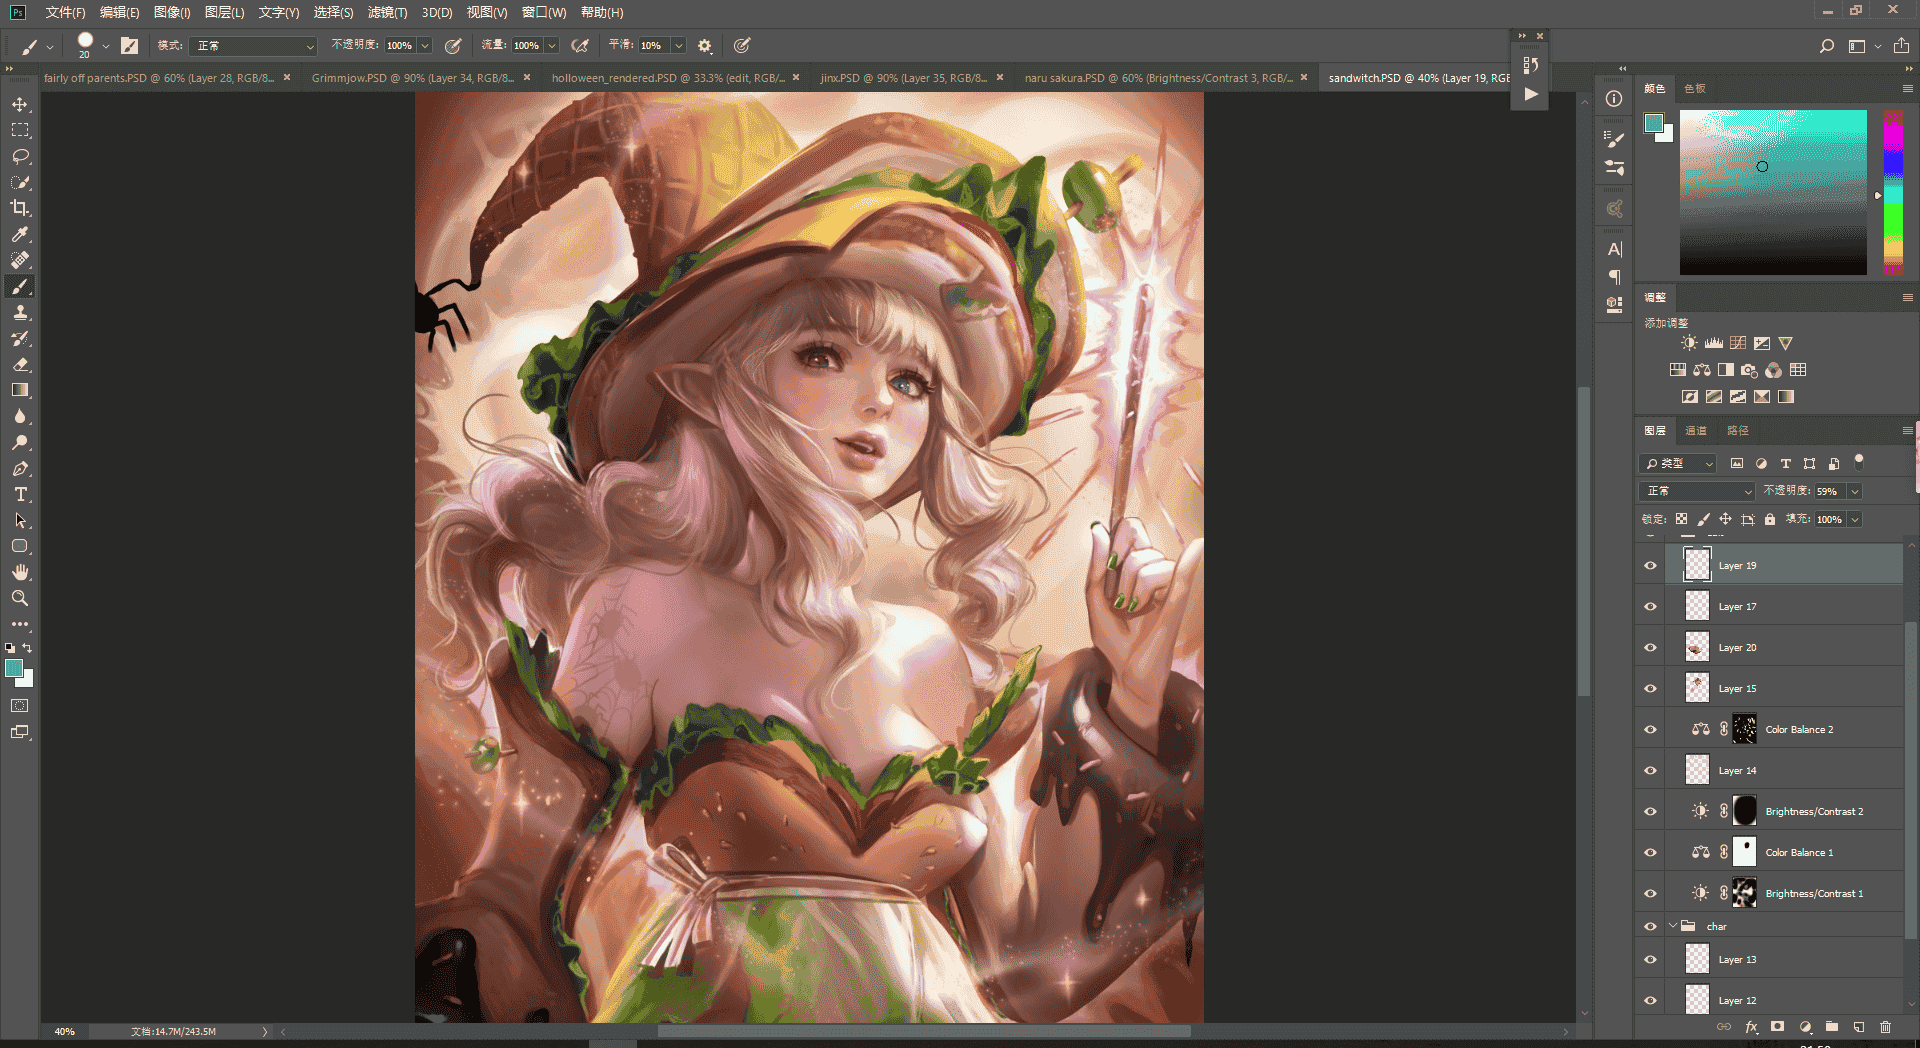Select the Eraser tool
This screenshot has height=1048, width=1920.
pyautogui.click(x=20, y=364)
